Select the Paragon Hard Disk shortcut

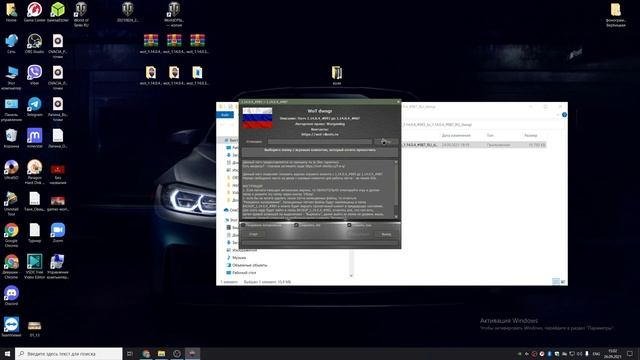pos(34,172)
